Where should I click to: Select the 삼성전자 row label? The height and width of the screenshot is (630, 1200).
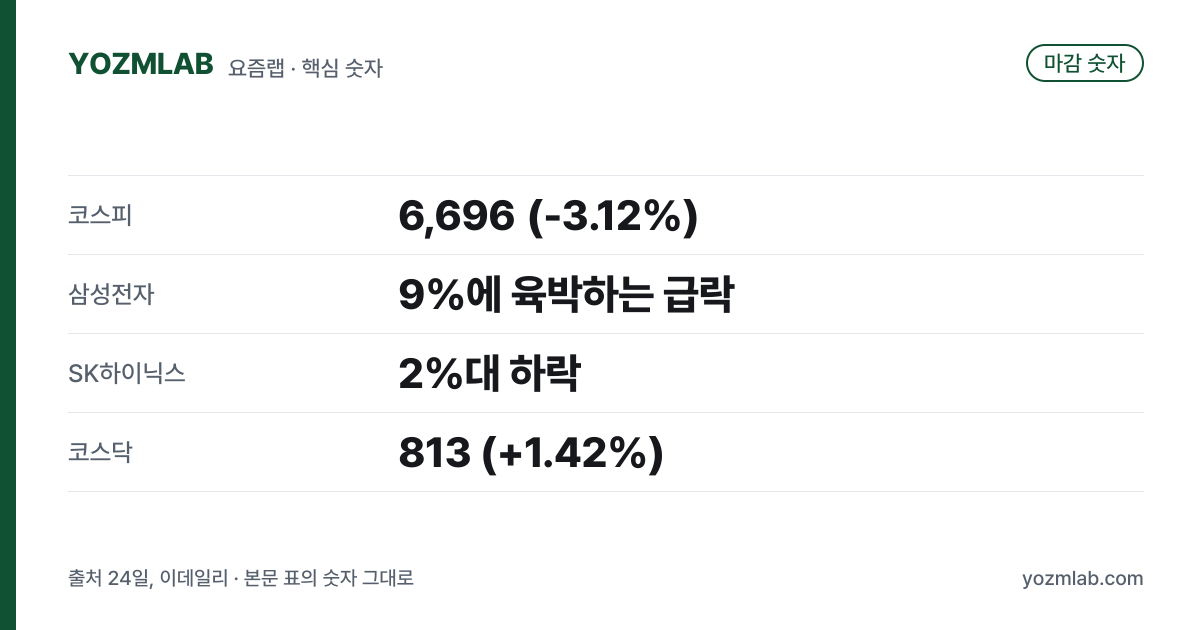click(x=111, y=294)
